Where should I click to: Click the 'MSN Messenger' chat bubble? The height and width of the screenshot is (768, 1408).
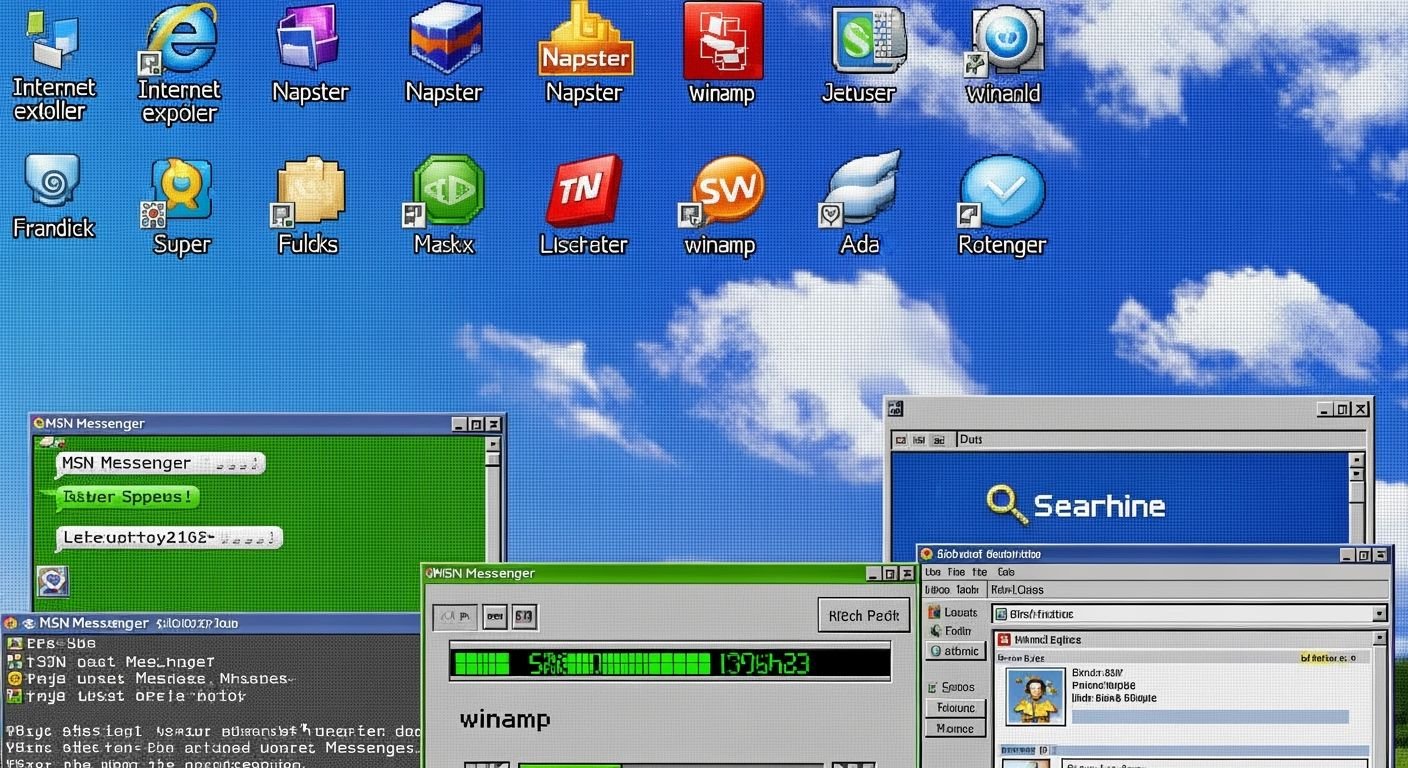160,463
